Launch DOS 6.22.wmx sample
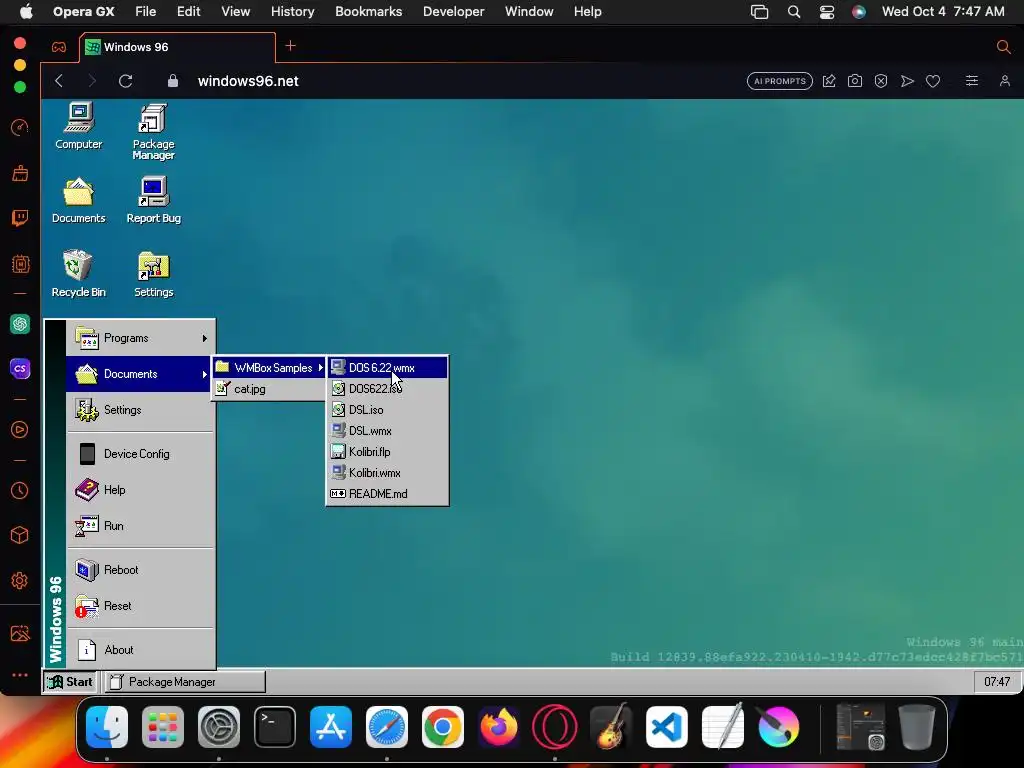This screenshot has height=768, width=1024. 387,368
